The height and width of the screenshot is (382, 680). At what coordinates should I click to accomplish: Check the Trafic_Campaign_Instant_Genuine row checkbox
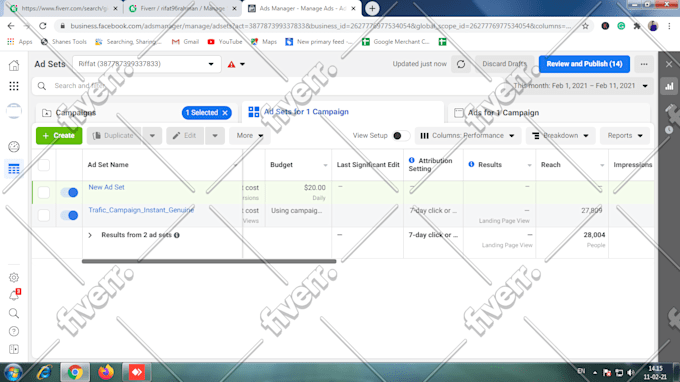[44, 215]
